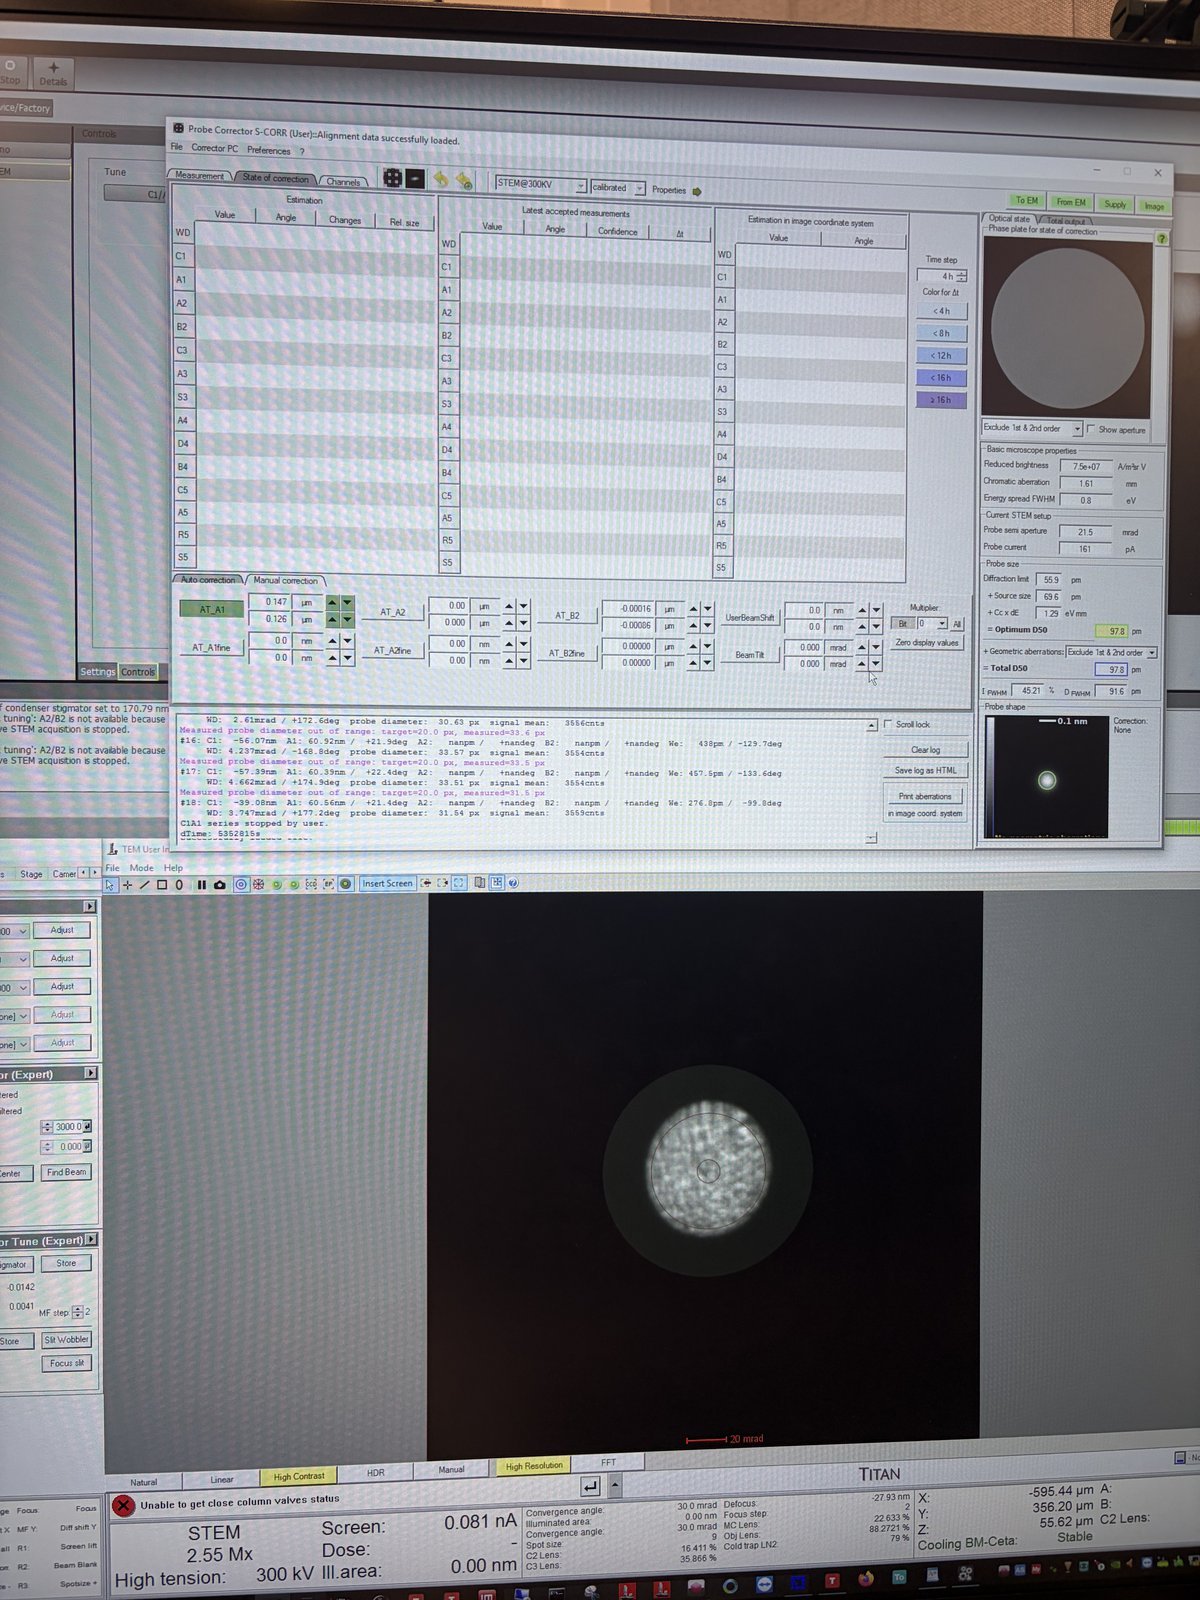Expand the small arrow button next to return icon
The image size is (1200, 1600).
tap(615, 1486)
